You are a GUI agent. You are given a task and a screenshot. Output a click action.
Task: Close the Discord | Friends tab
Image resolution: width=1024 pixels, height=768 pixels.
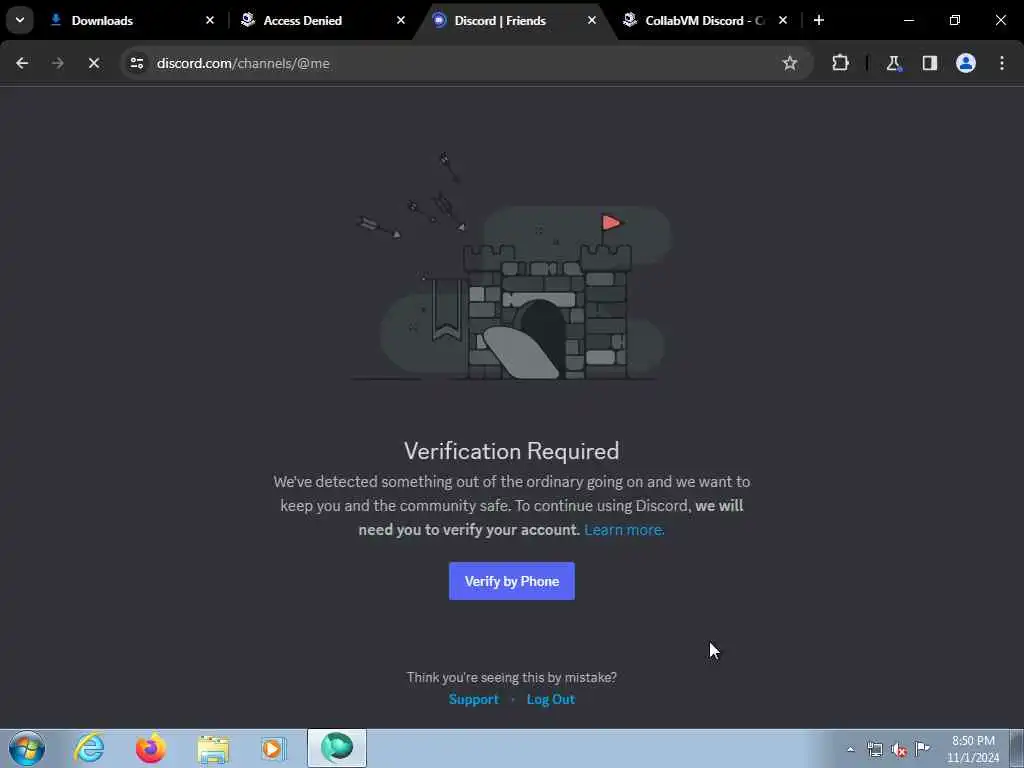(592, 20)
